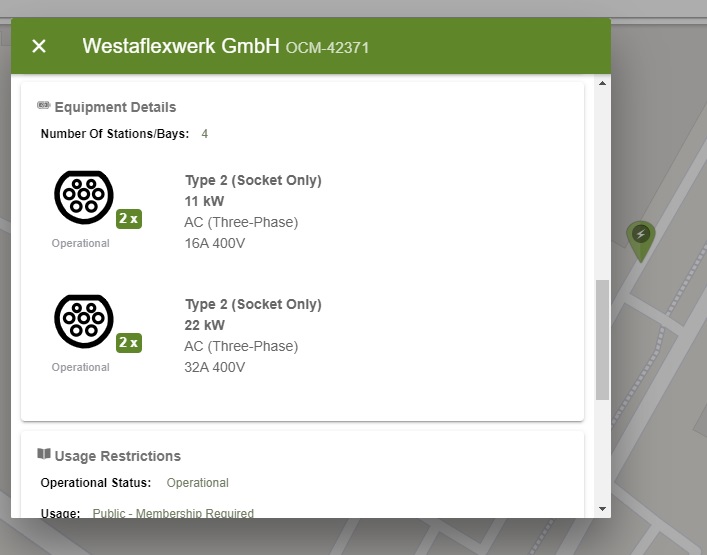This screenshot has width=707, height=555.
Task: Select the charging station map marker
Action: [x=641, y=236]
